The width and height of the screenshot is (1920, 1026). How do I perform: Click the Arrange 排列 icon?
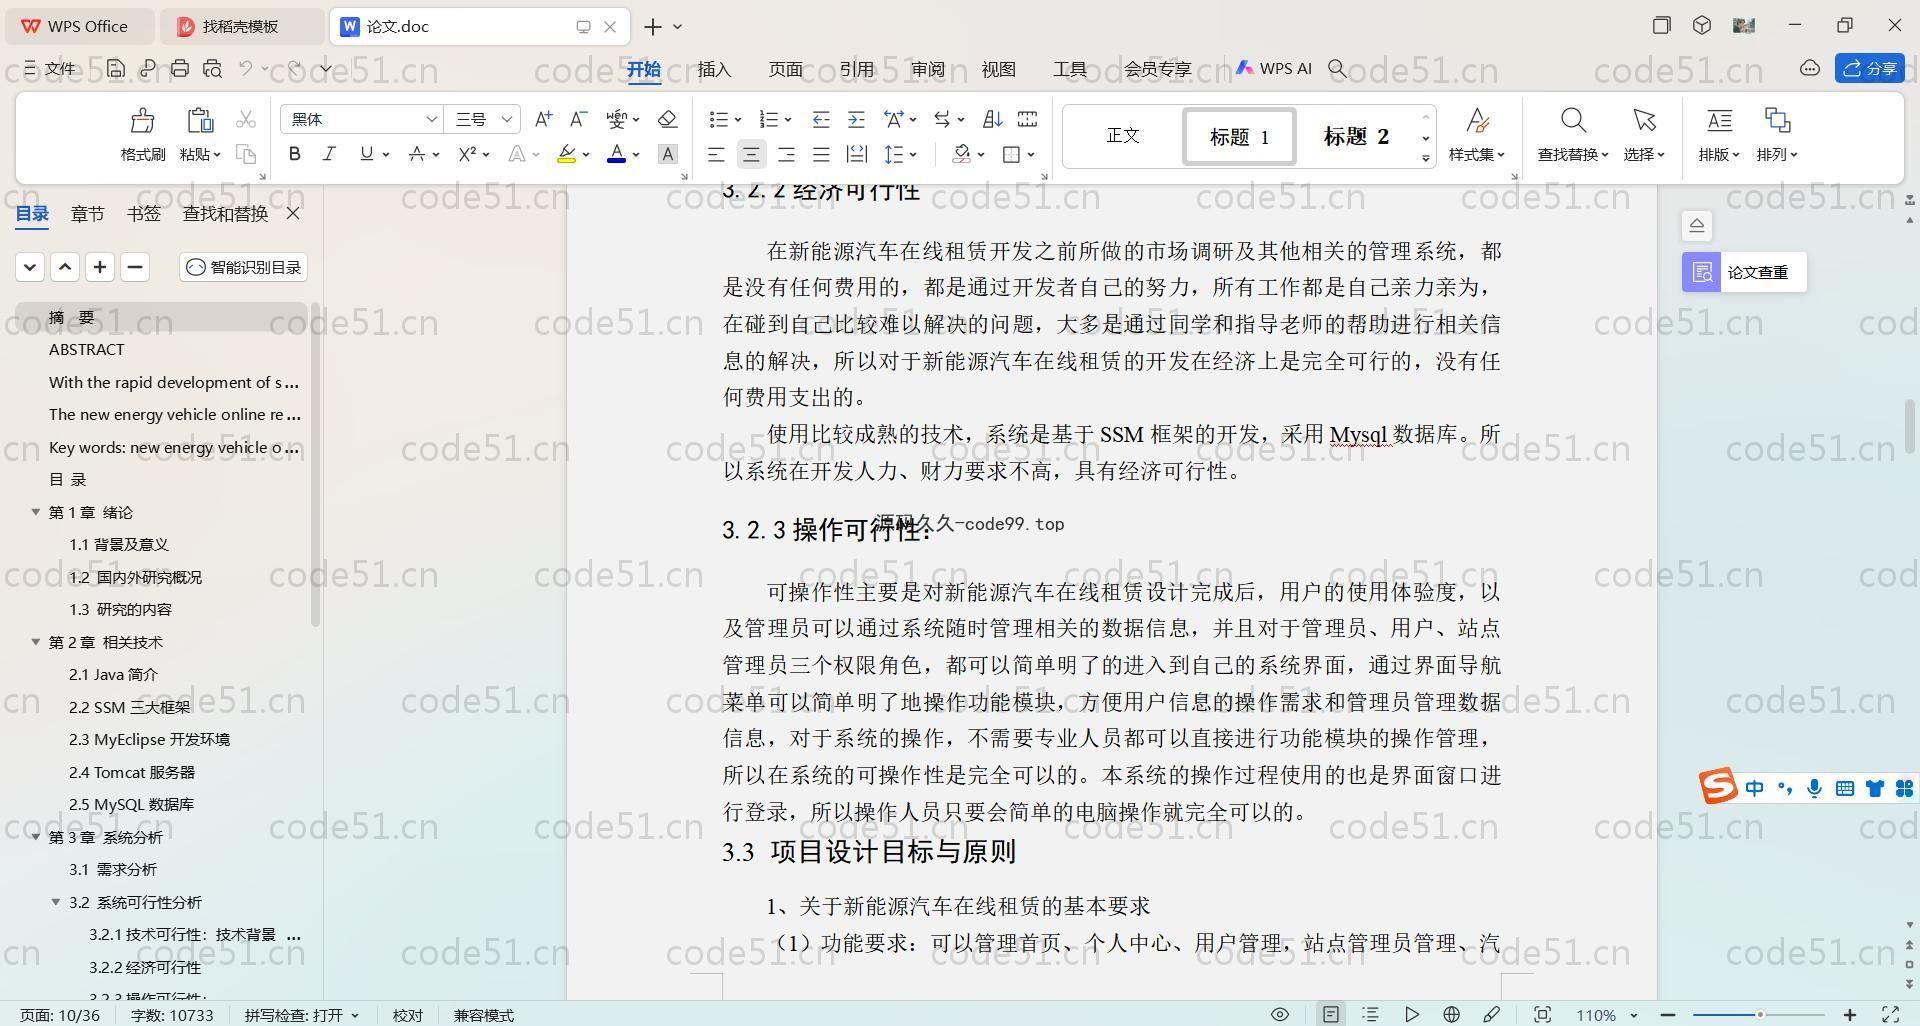tap(1777, 121)
